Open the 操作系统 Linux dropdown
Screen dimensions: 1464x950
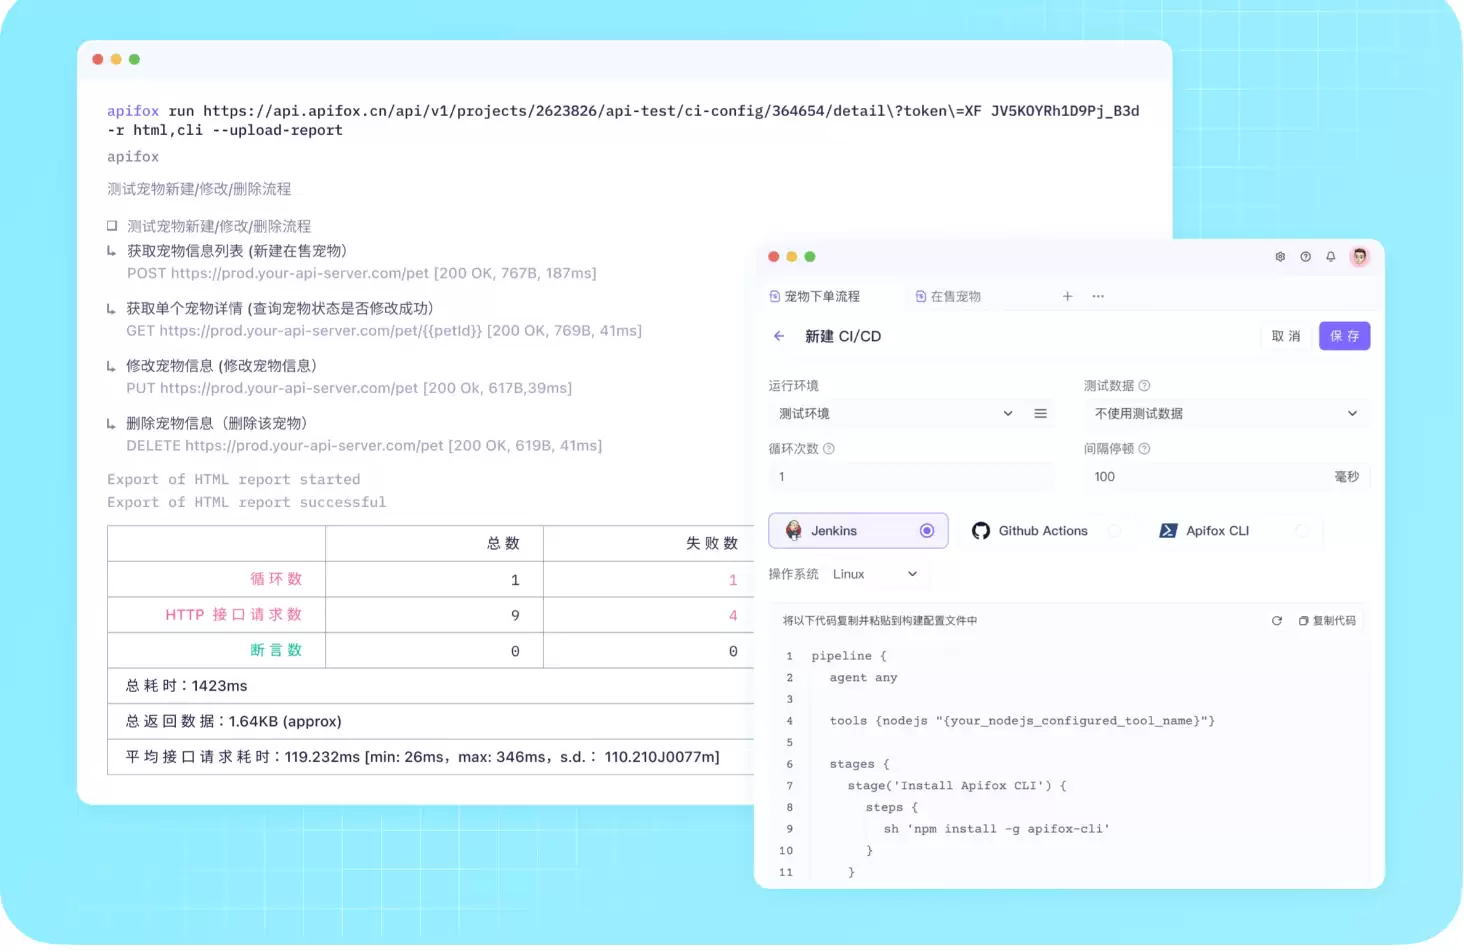click(875, 574)
